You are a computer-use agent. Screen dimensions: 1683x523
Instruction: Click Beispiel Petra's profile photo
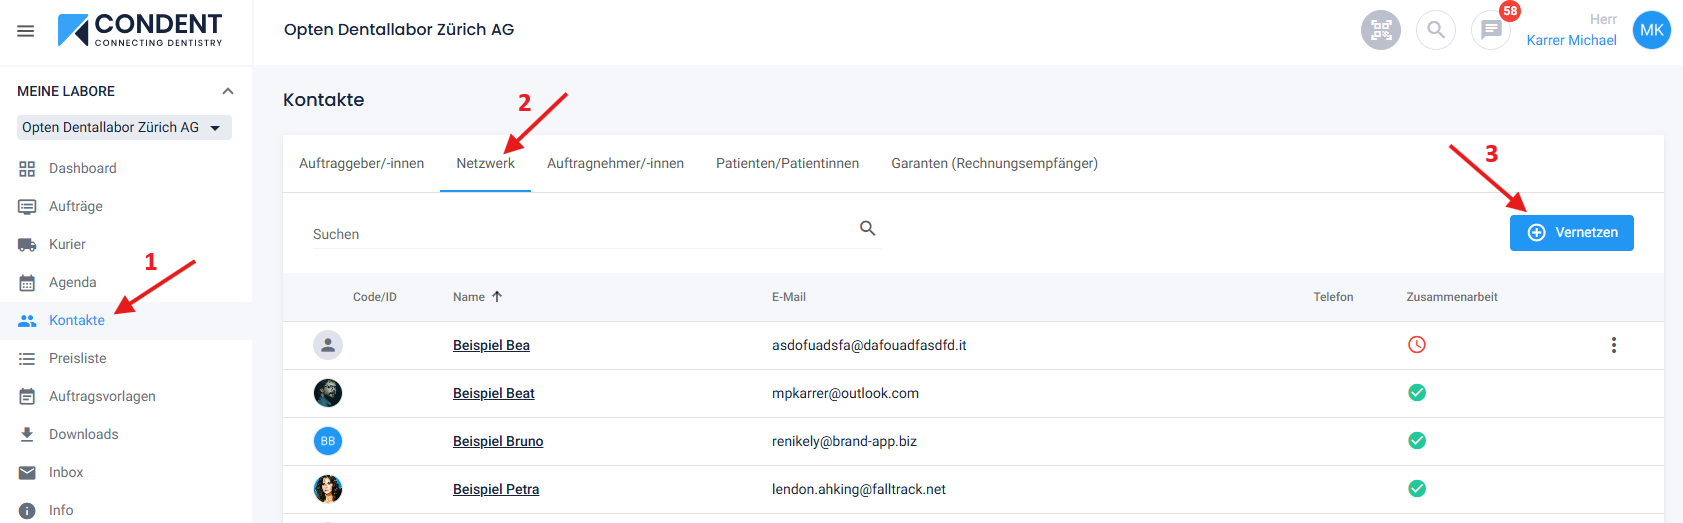tap(328, 489)
